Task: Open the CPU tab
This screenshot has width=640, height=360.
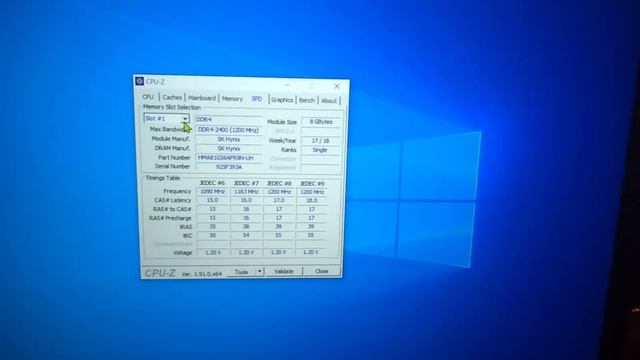Action: [148, 97]
